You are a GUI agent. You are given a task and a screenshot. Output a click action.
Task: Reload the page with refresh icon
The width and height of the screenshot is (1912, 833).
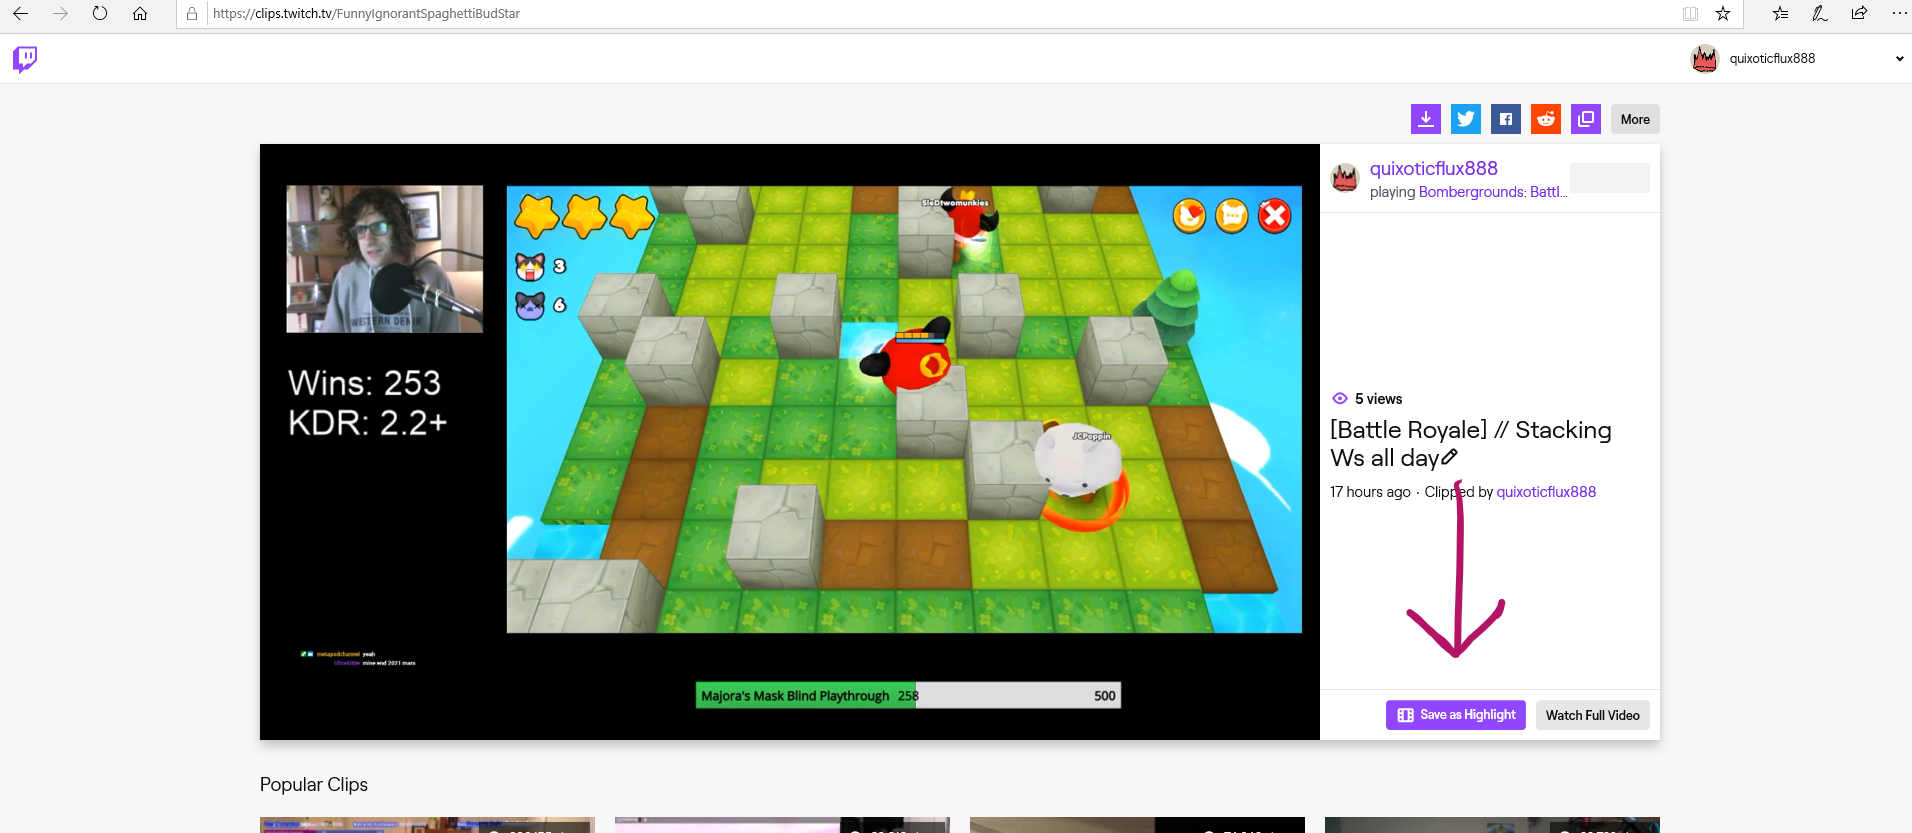[100, 14]
